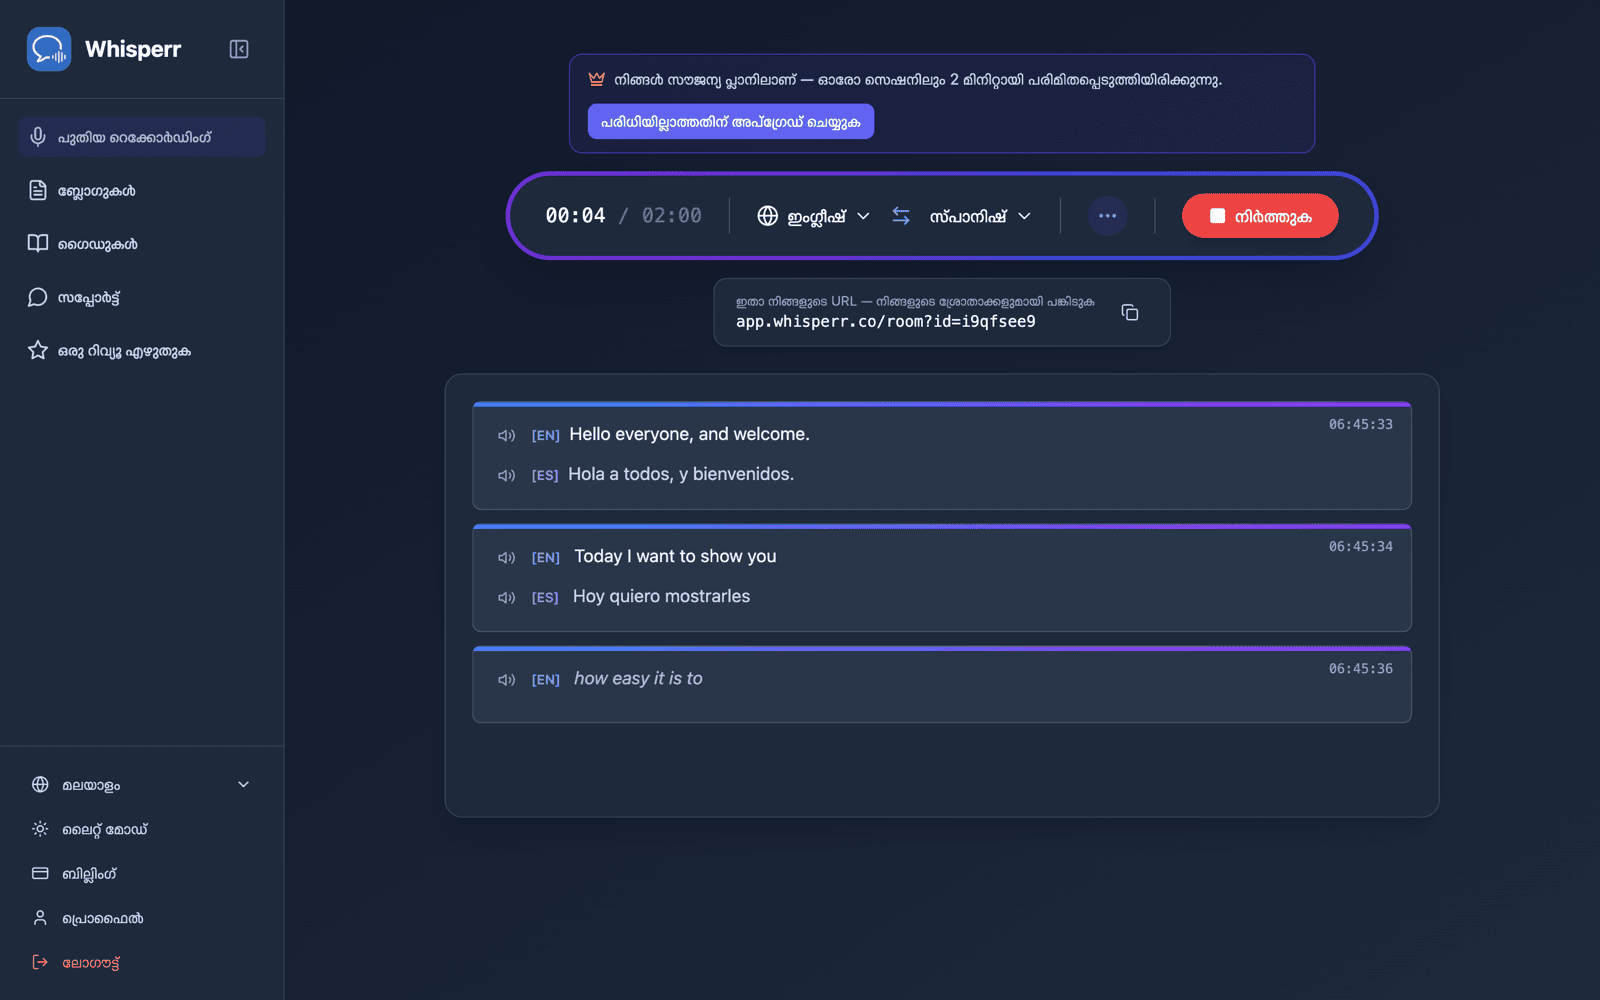Image resolution: width=1600 pixels, height=1000 pixels.
Task: Play audio for "Hoy quiero mostrarles"
Action: 507,597
